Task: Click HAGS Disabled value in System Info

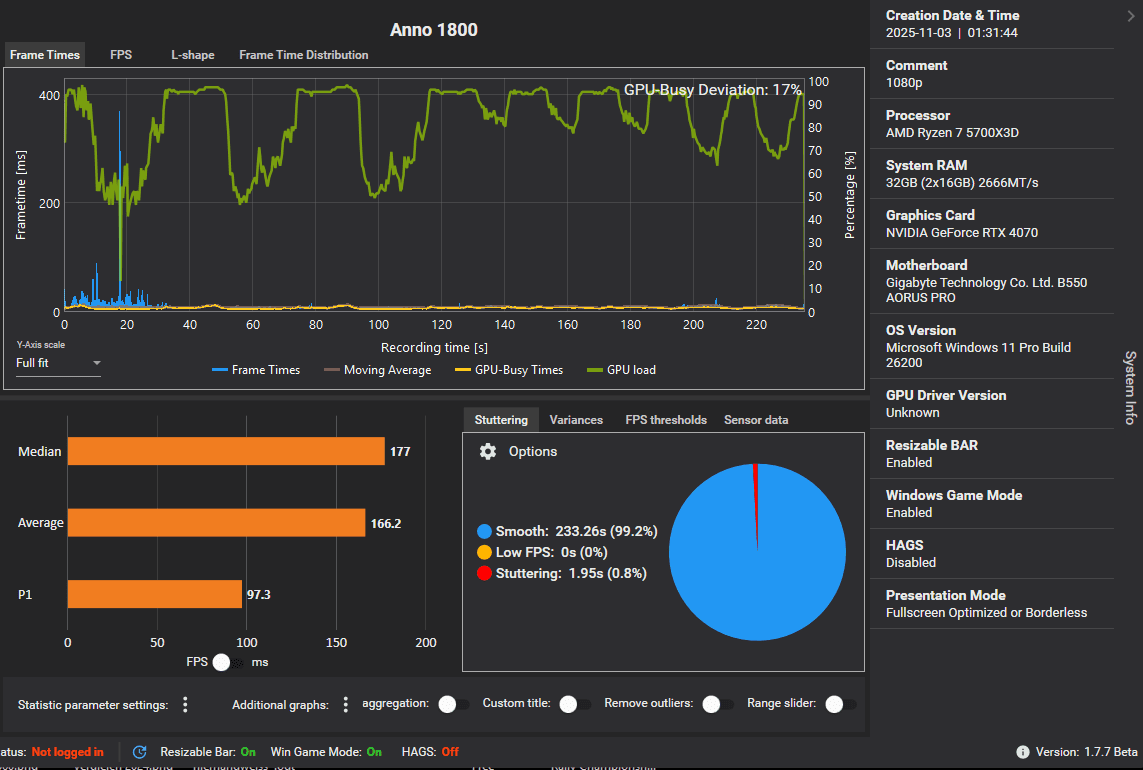Action: 910,562
